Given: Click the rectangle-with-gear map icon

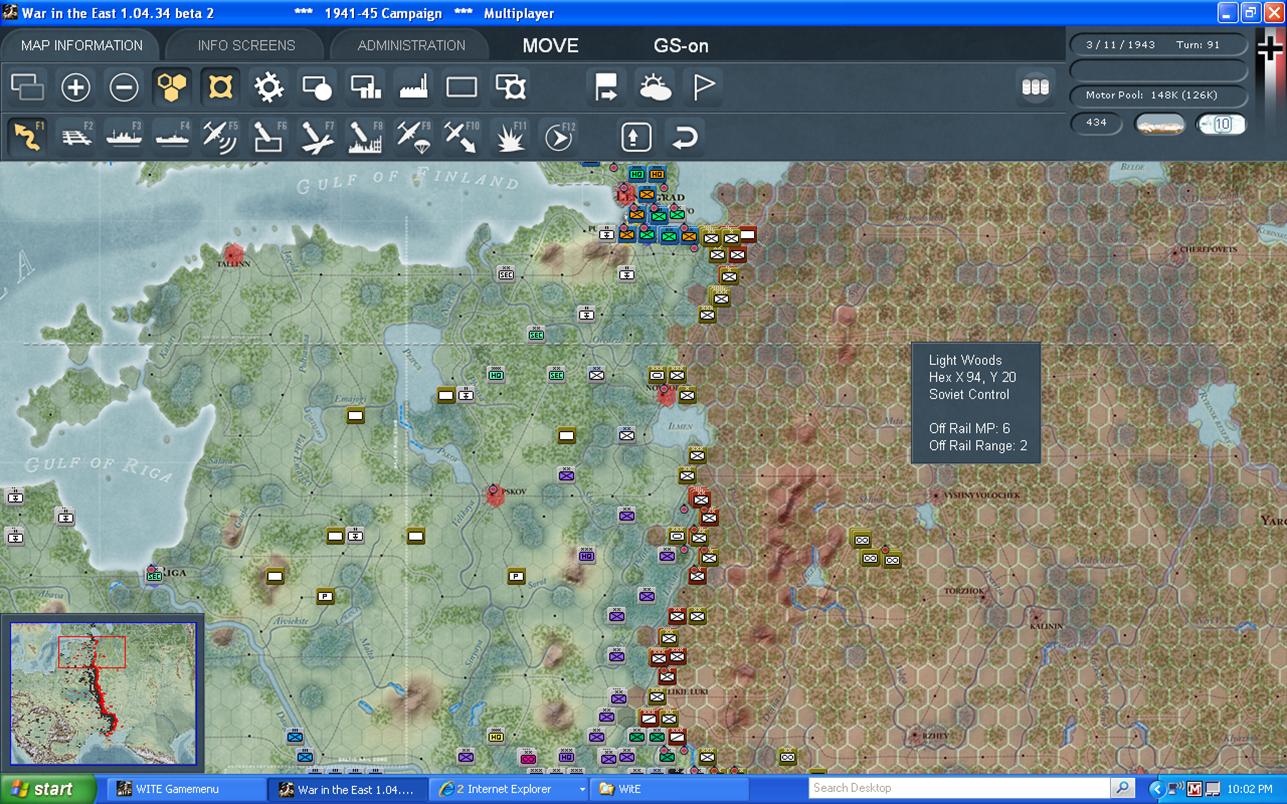Looking at the screenshot, I should tap(510, 87).
